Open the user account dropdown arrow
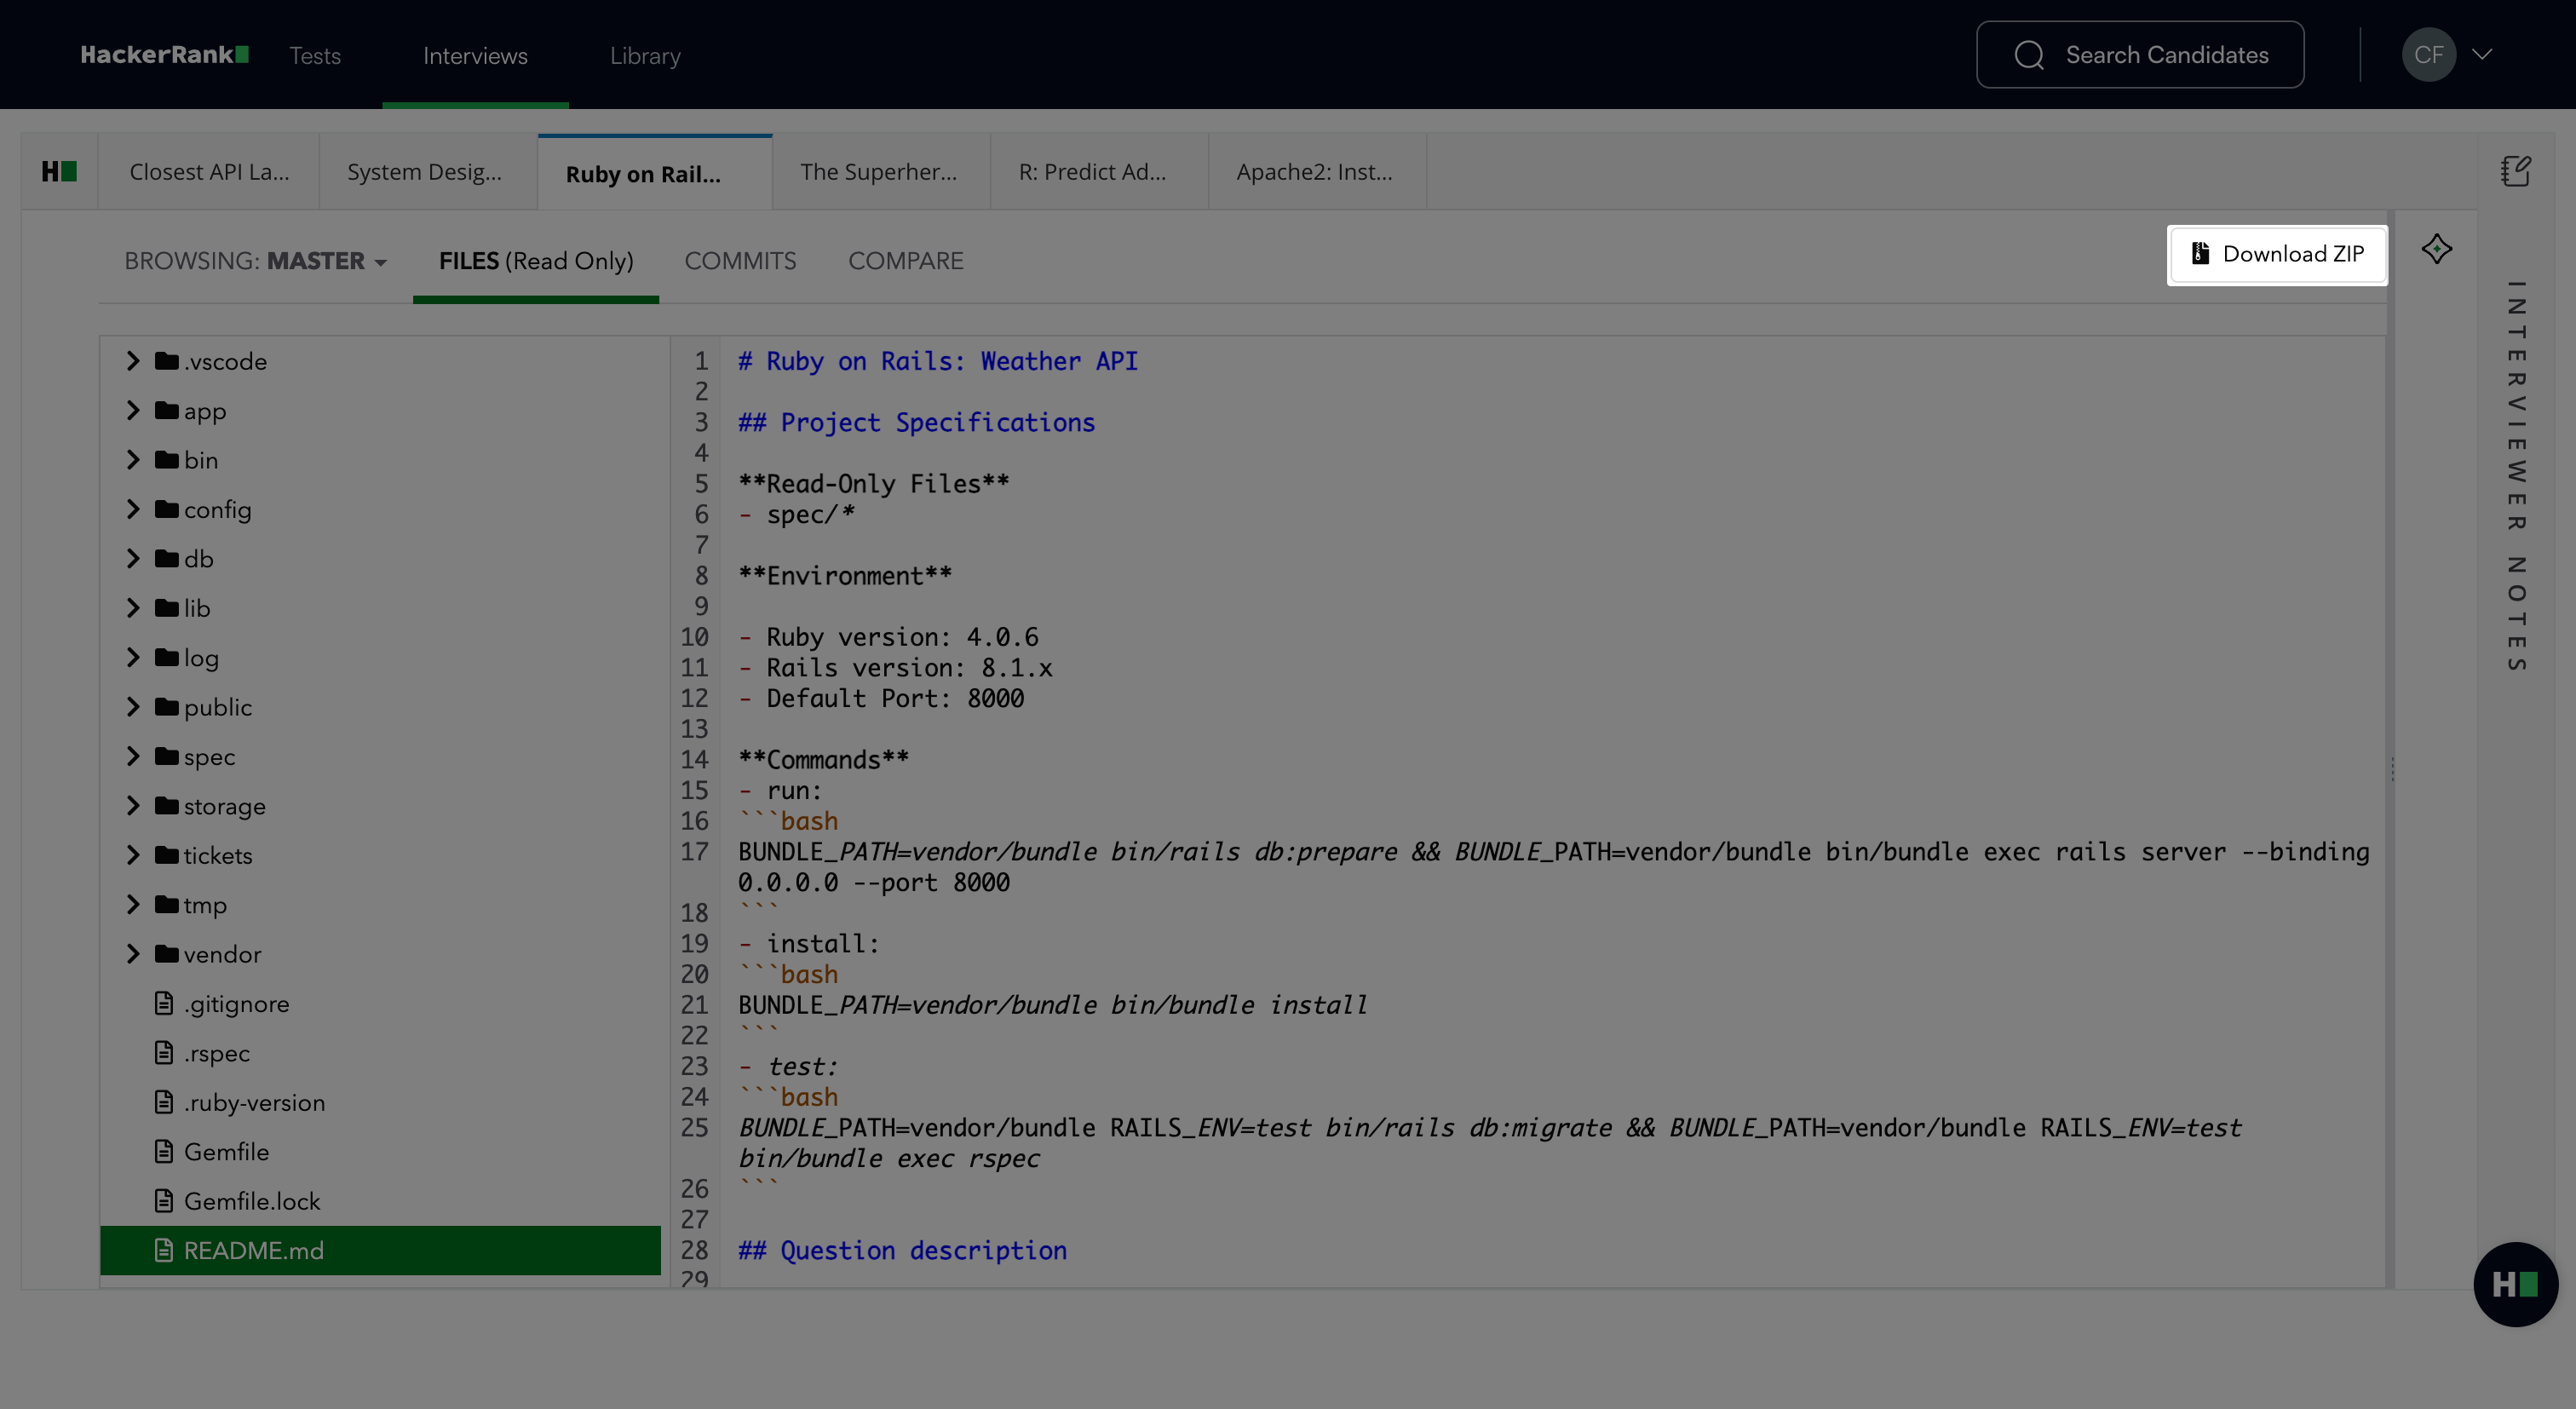This screenshot has height=1409, width=2576. pyautogui.click(x=2482, y=55)
